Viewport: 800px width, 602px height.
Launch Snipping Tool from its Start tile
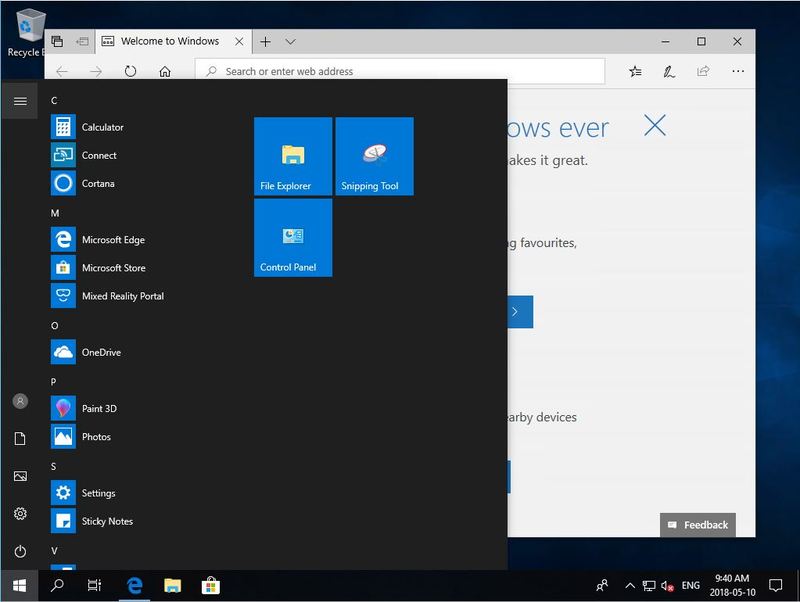[x=374, y=155]
